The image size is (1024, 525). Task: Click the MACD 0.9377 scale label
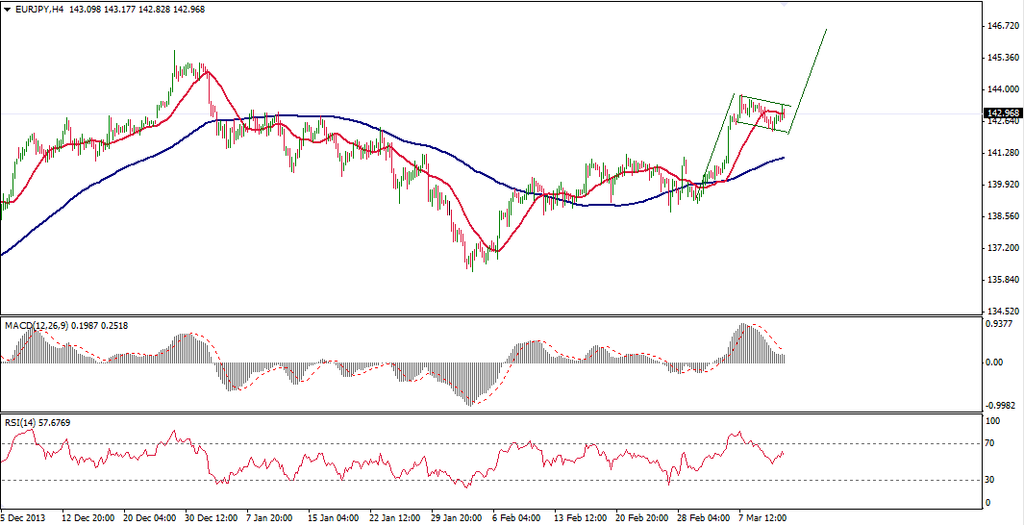(x=999, y=324)
